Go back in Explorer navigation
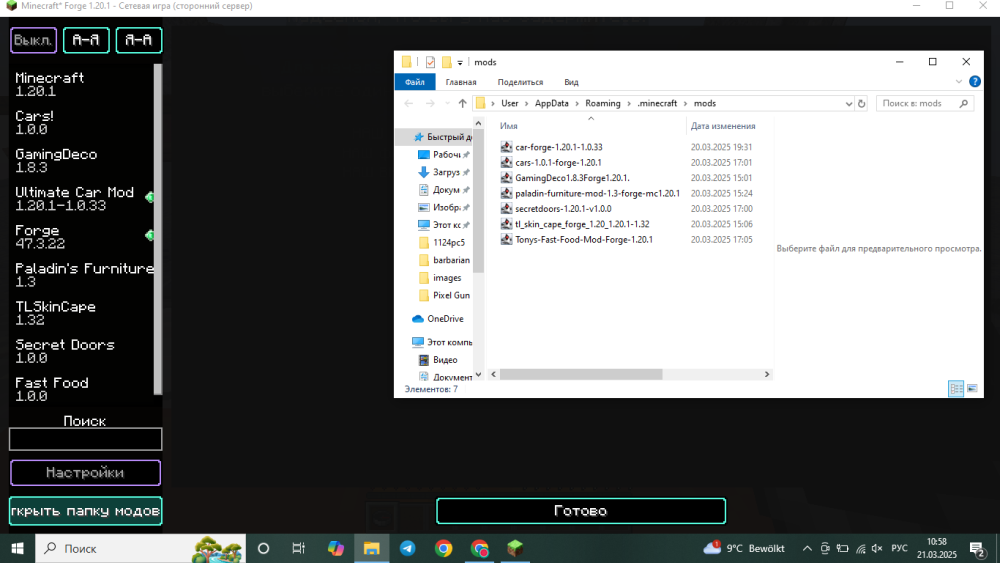Screen dimensions: 1000x563 click(409, 103)
